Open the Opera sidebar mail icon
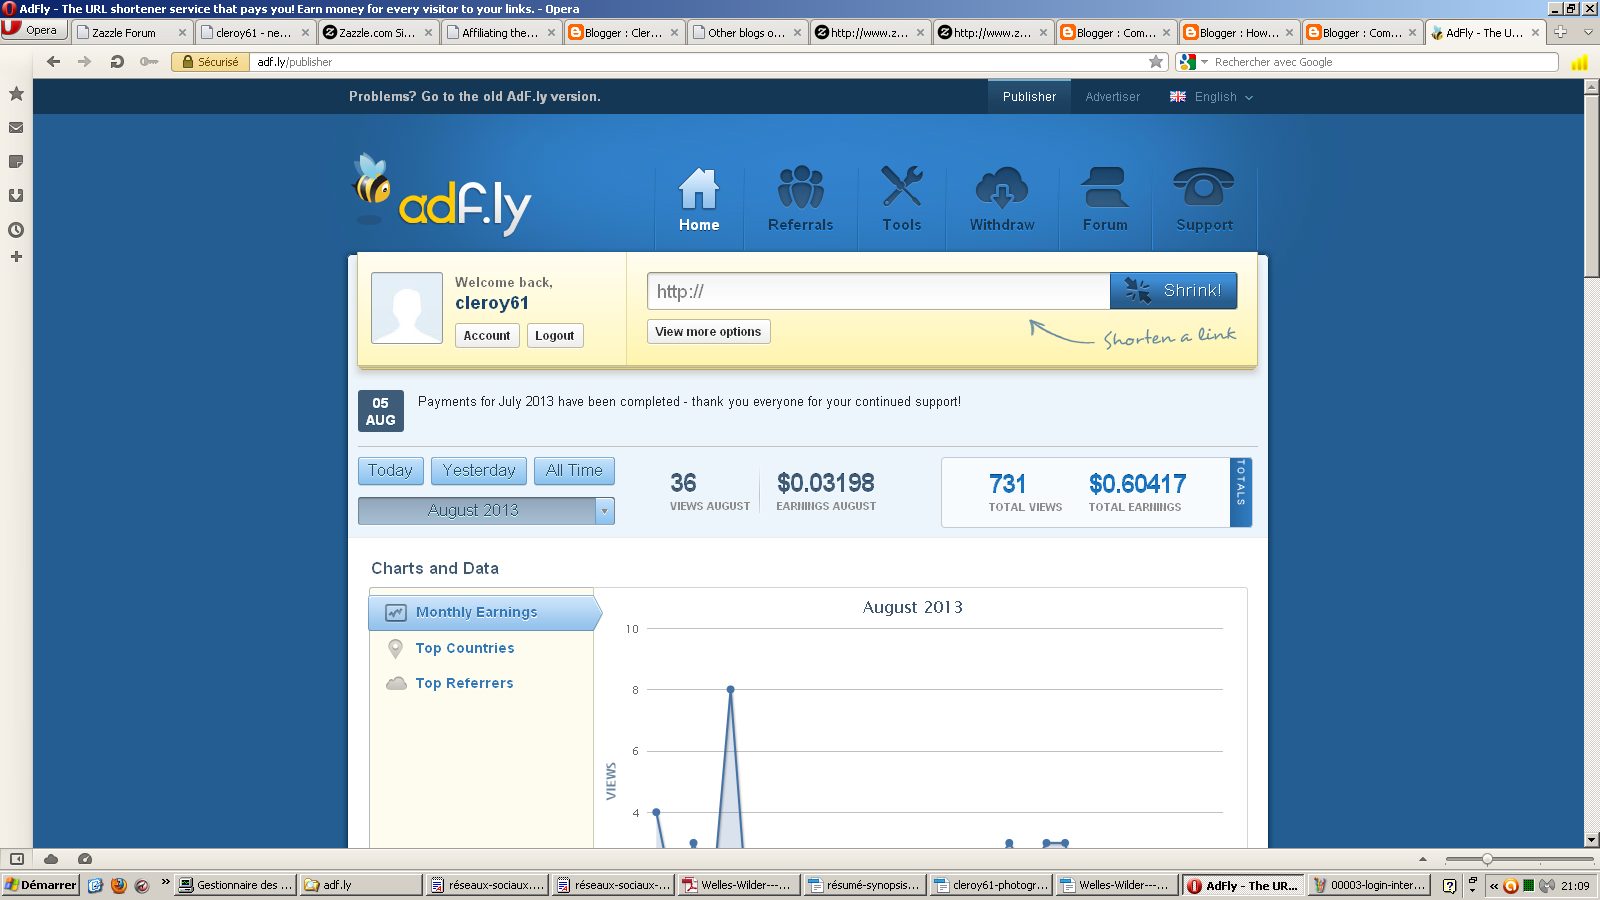 [x=16, y=128]
